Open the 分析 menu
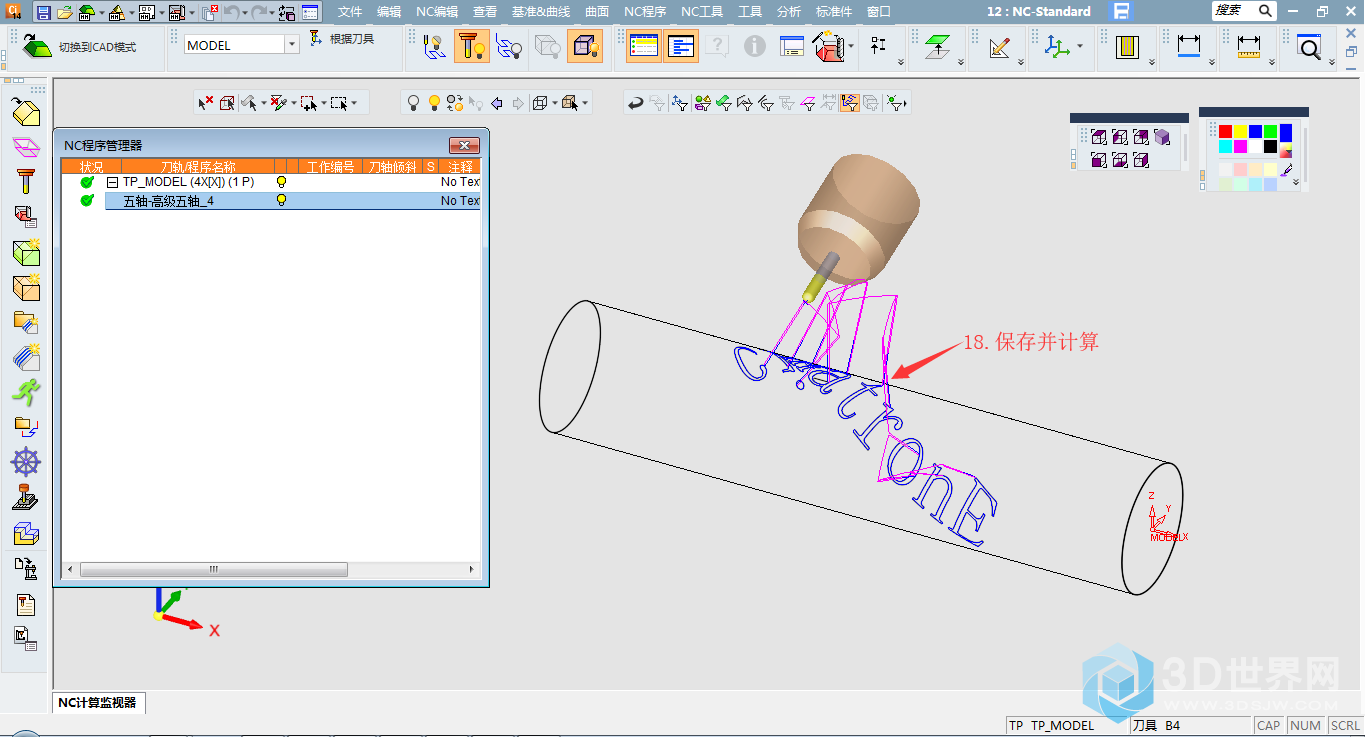Image resolution: width=1365 pixels, height=737 pixels. pos(789,12)
